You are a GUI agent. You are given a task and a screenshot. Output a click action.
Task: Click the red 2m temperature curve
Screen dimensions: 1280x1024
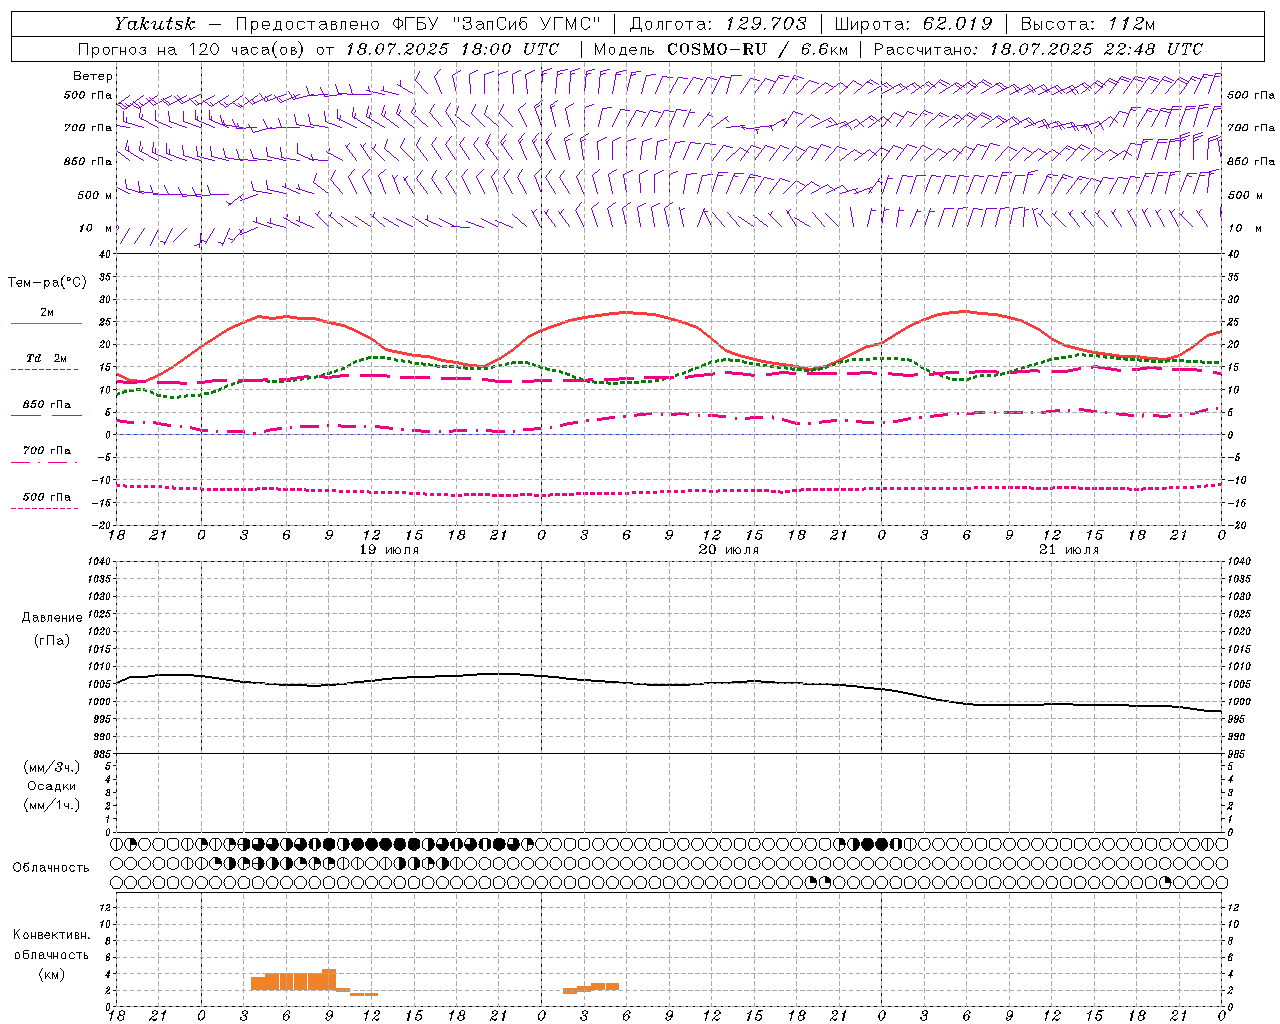[627, 313]
